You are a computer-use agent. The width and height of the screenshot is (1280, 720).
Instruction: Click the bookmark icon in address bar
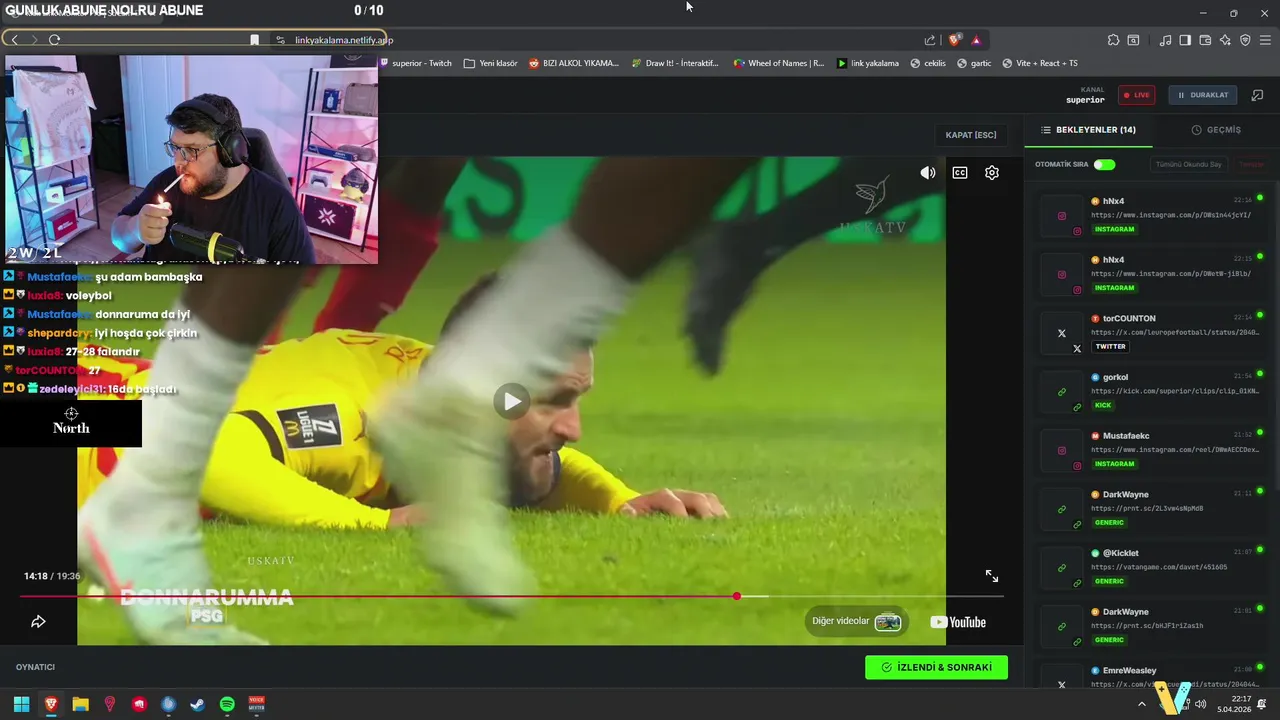tap(254, 40)
